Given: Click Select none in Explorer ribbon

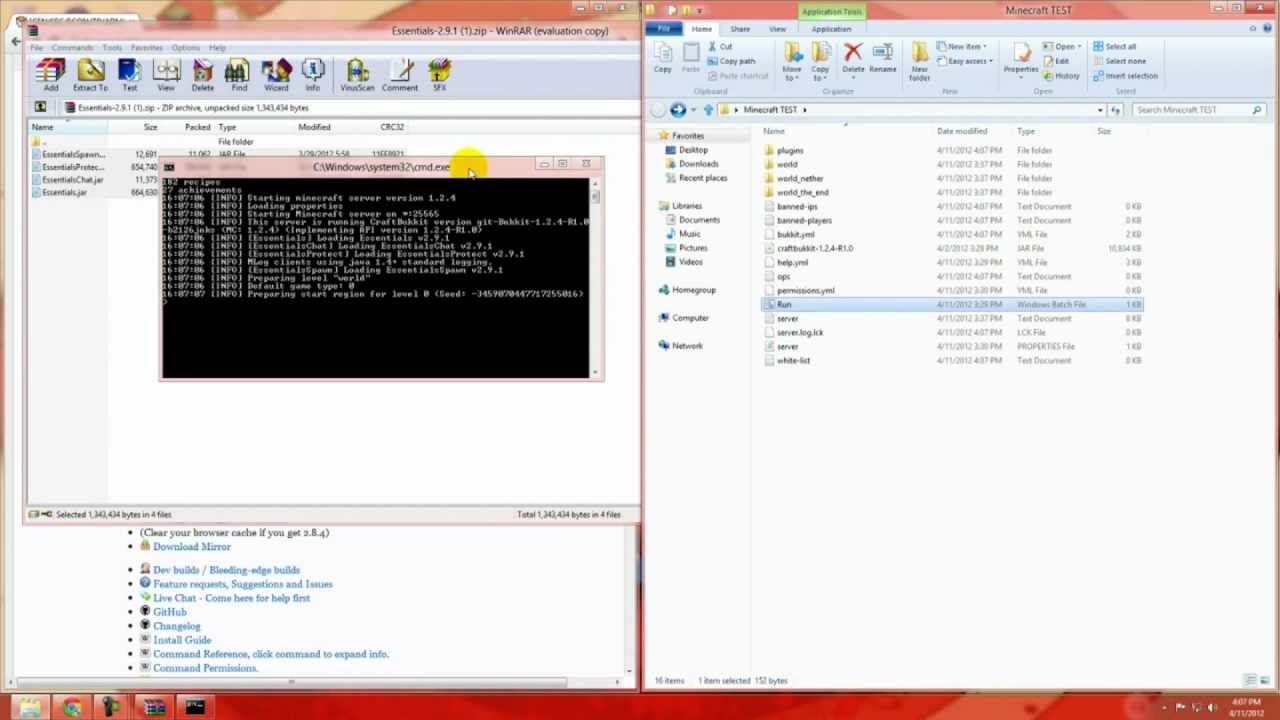Looking at the screenshot, I should tap(1119, 61).
